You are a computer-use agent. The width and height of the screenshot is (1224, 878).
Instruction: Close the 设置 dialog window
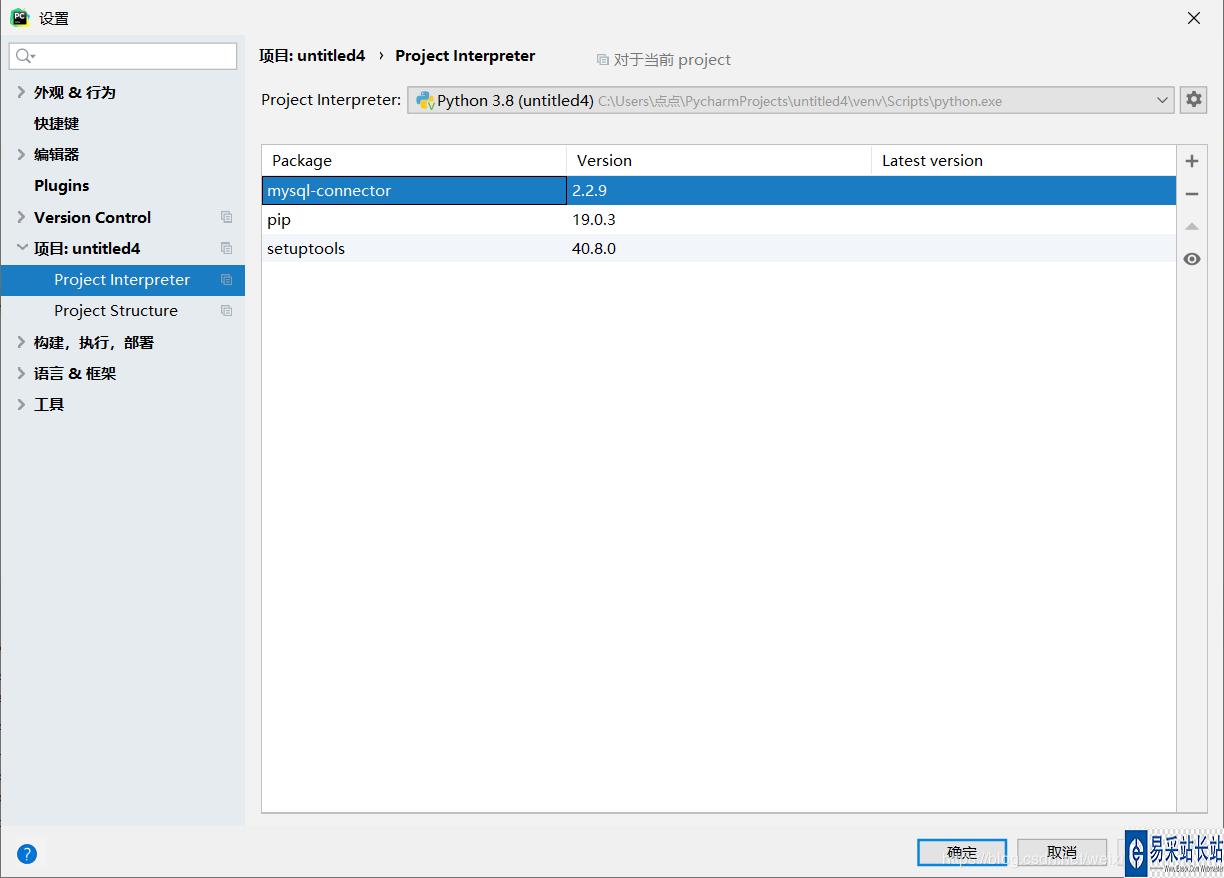1193,18
